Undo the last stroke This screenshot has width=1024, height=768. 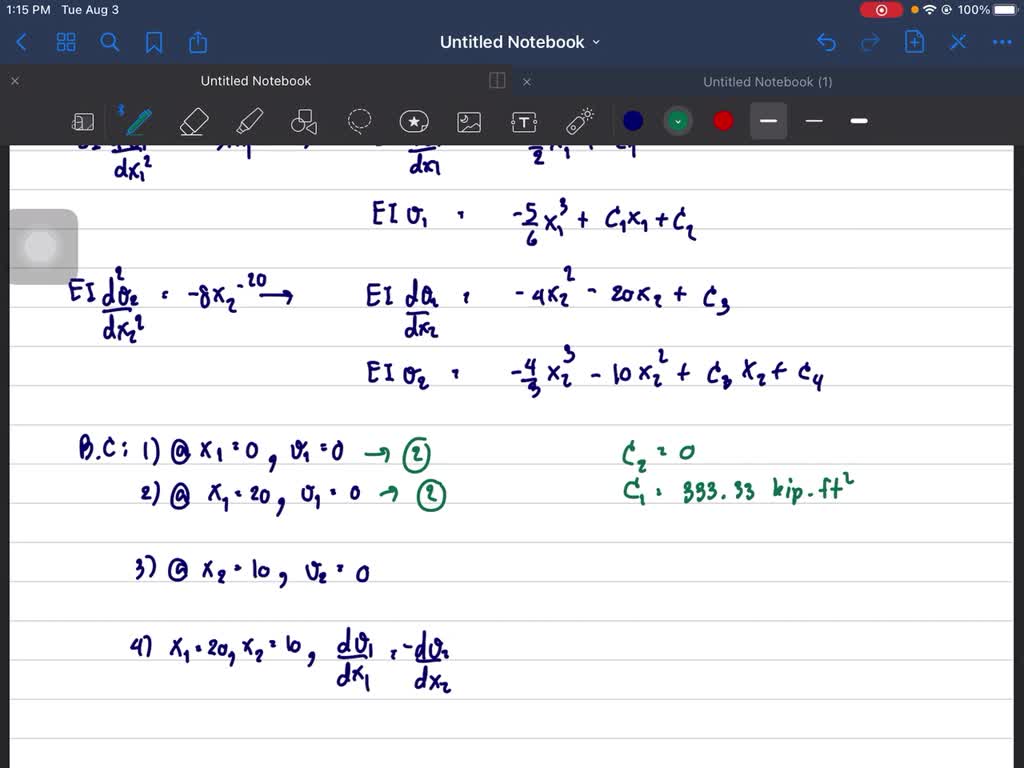pyautogui.click(x=826, y=42)
